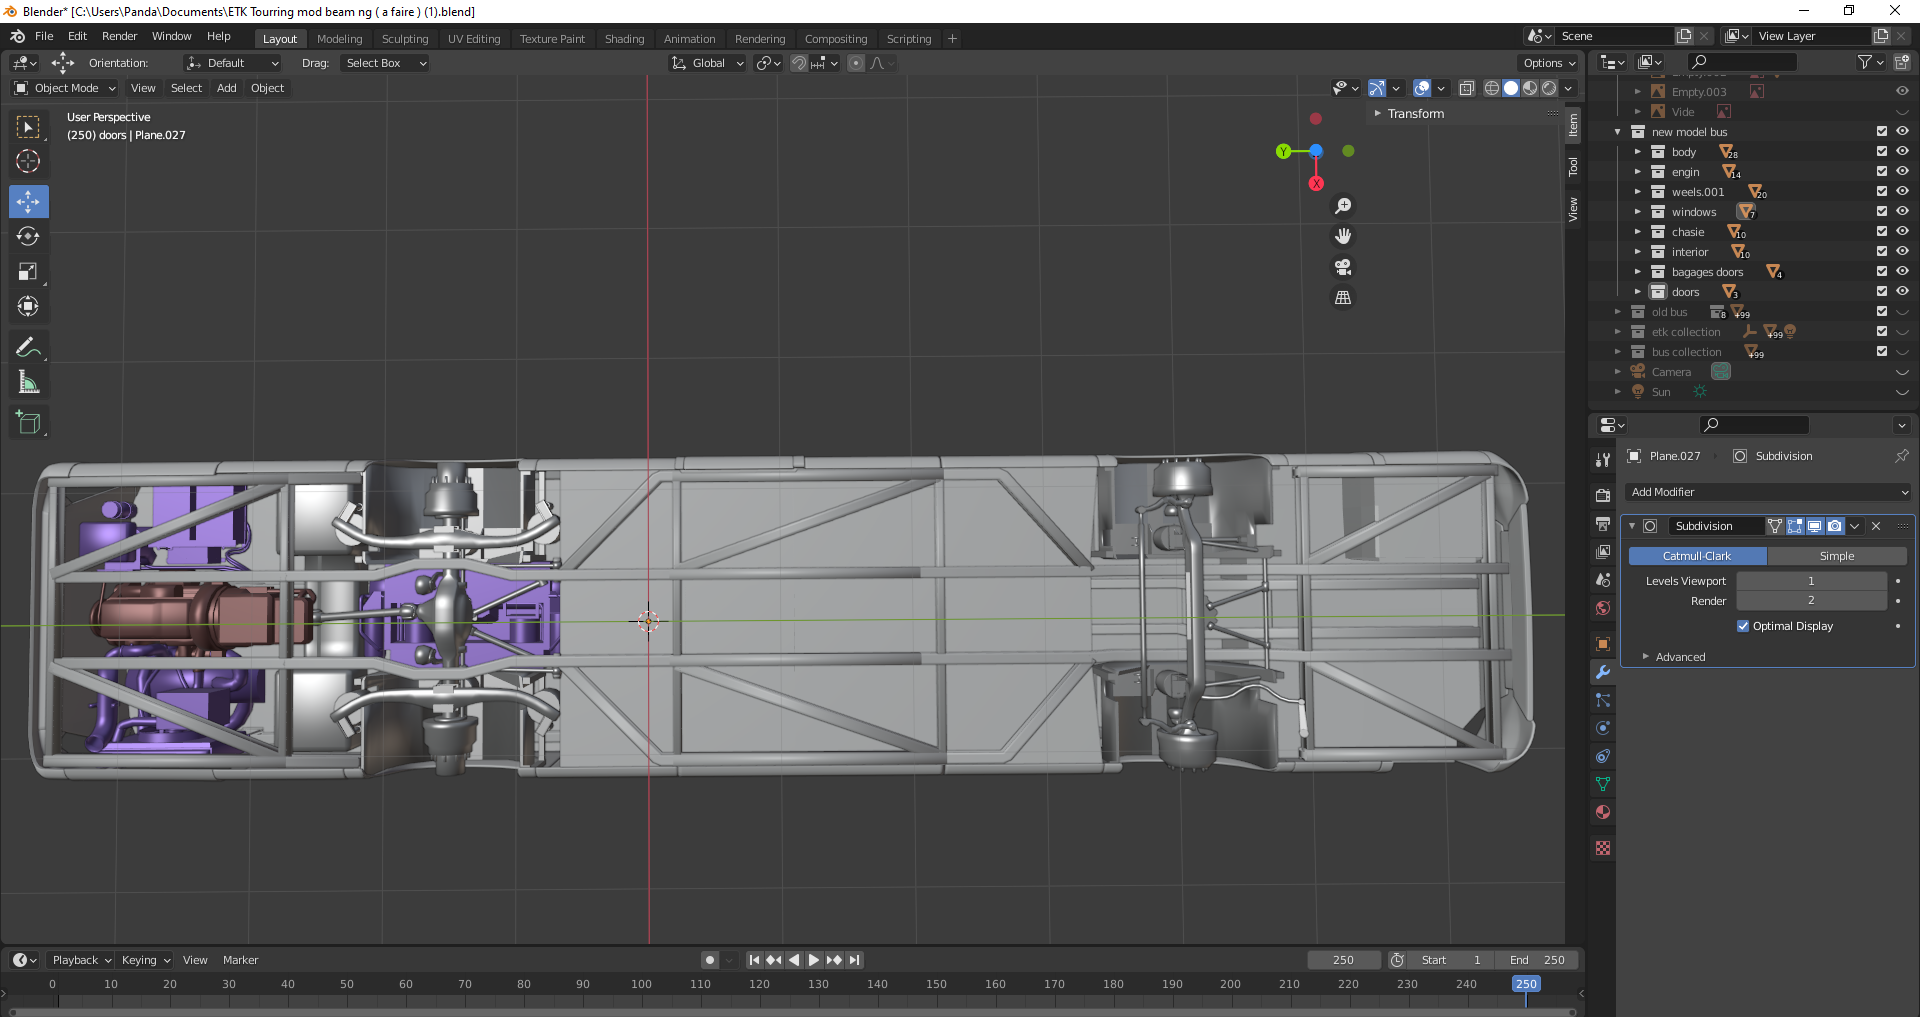1920x1017 pixels.
Task: Click the current frame 250 playhead
Action: pos(1526,984)
